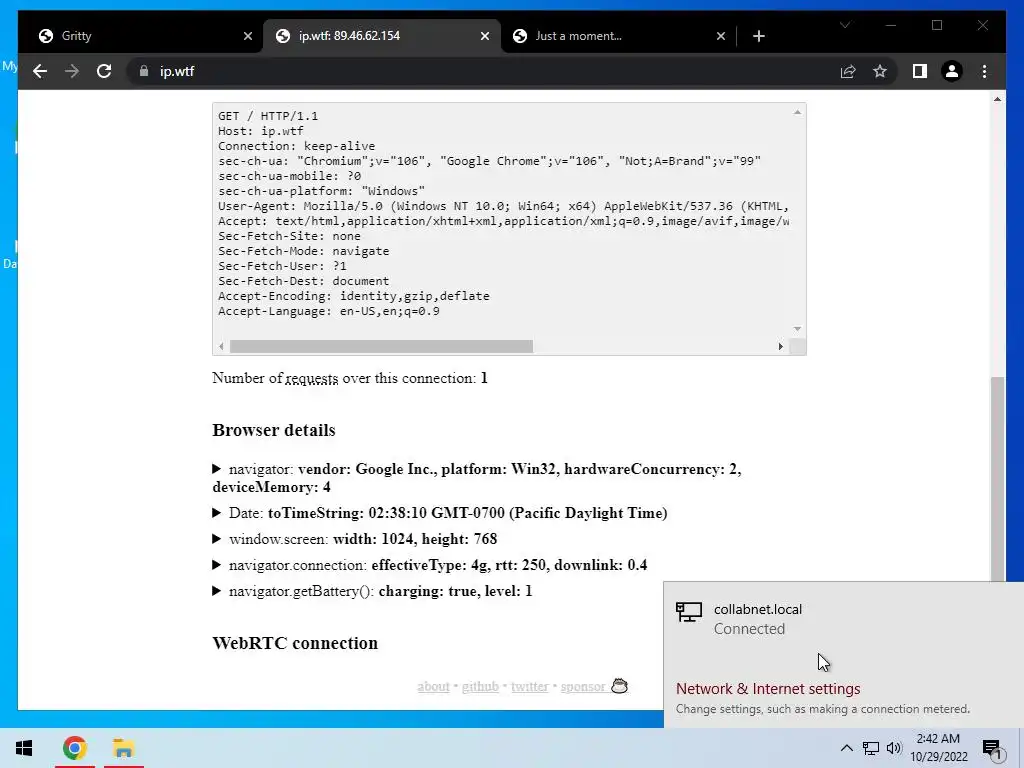Open Network & Internet settings
Viewport: 1024px width, 768px height.
768,689
